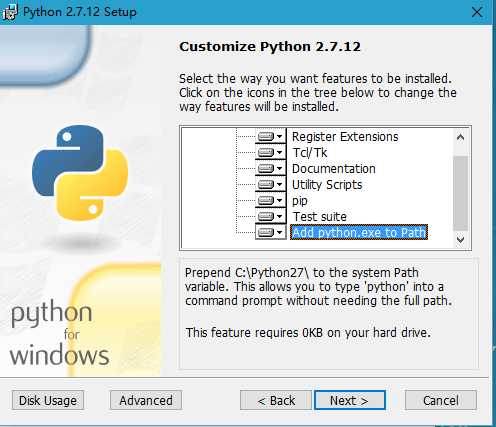Open install option icon for Register Extensions
The width and height of the screenshot is (496, 427).
click(271, 136)
